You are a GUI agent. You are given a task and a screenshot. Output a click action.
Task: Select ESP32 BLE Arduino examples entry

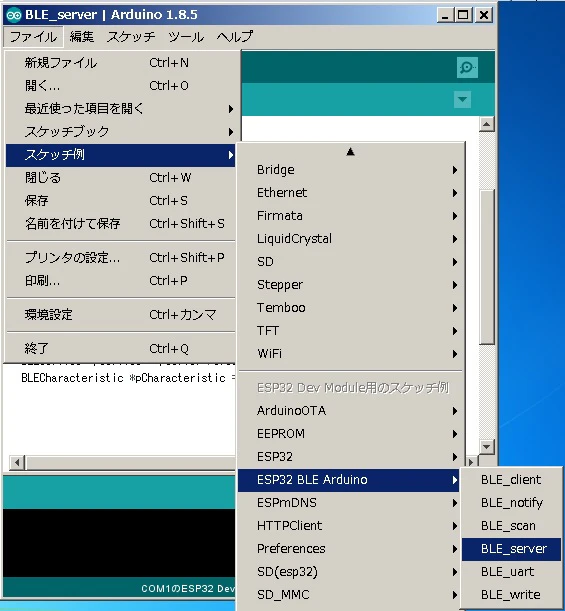coord(349,480)
